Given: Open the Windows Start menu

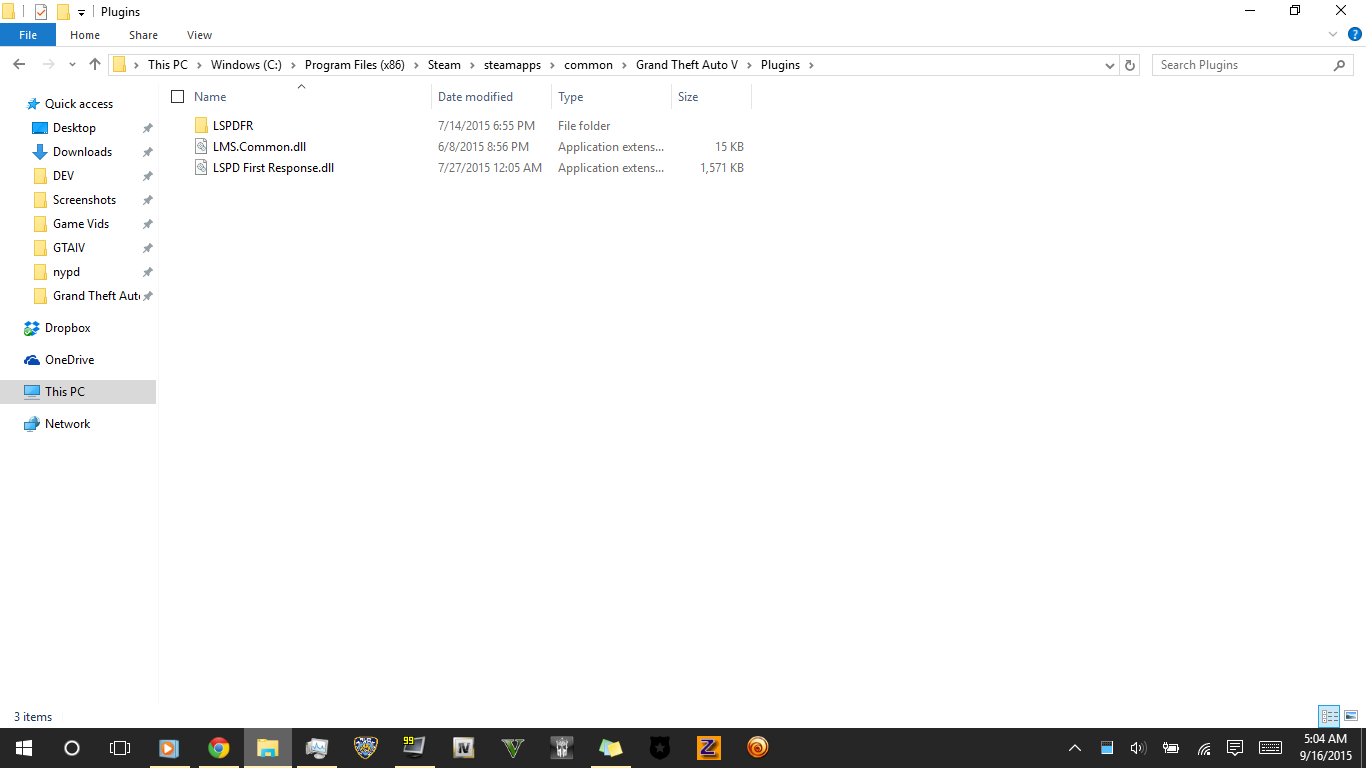Looking at the screenshot, I should tap(24, 748).
